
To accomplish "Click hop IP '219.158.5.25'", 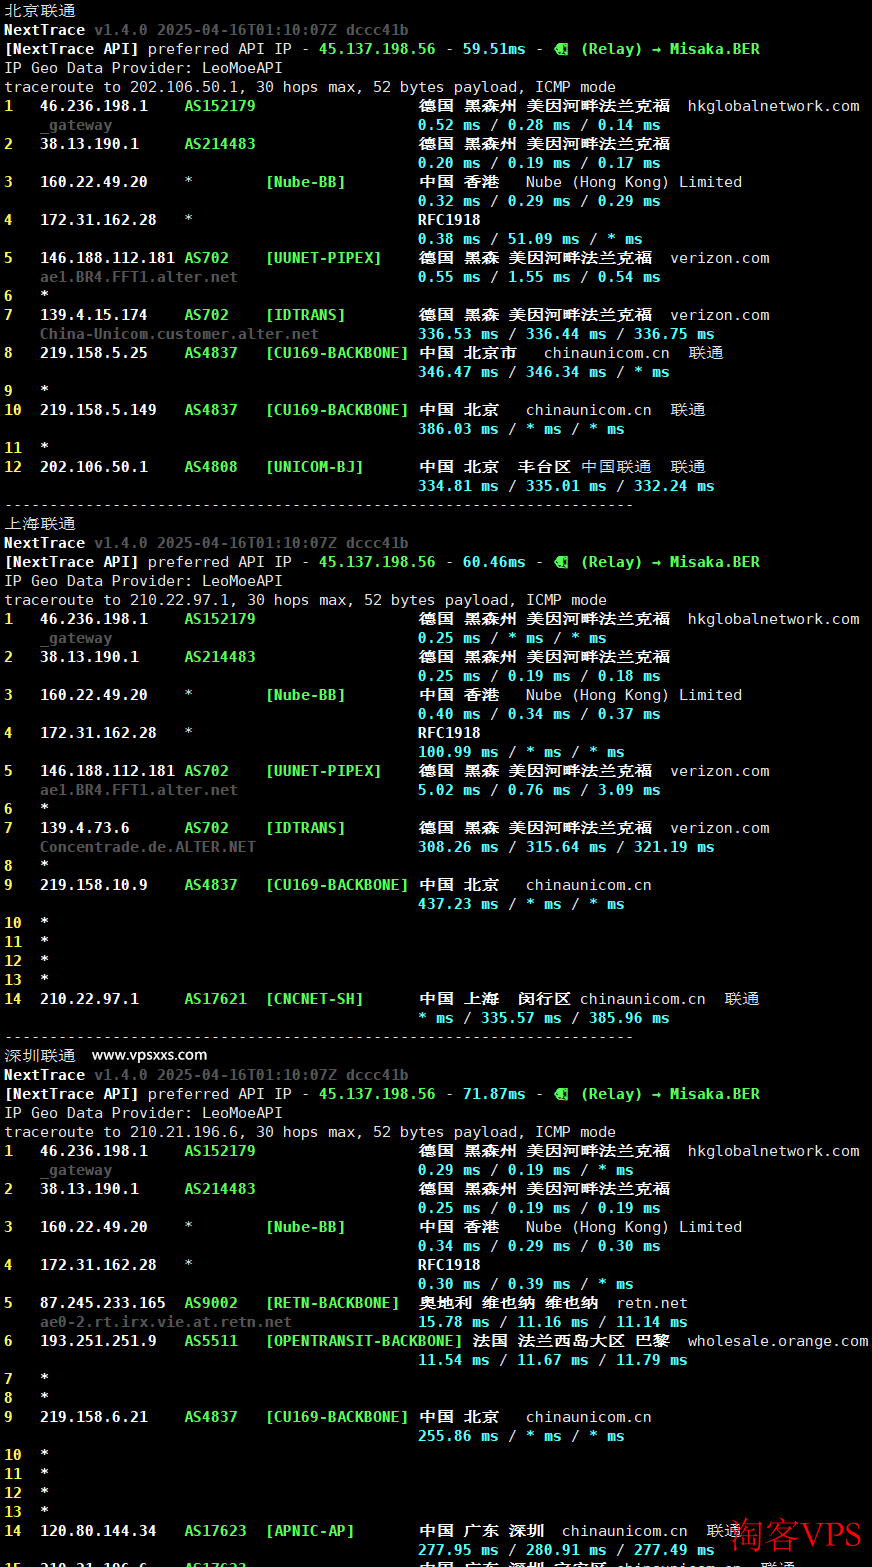I will (94, 353).
